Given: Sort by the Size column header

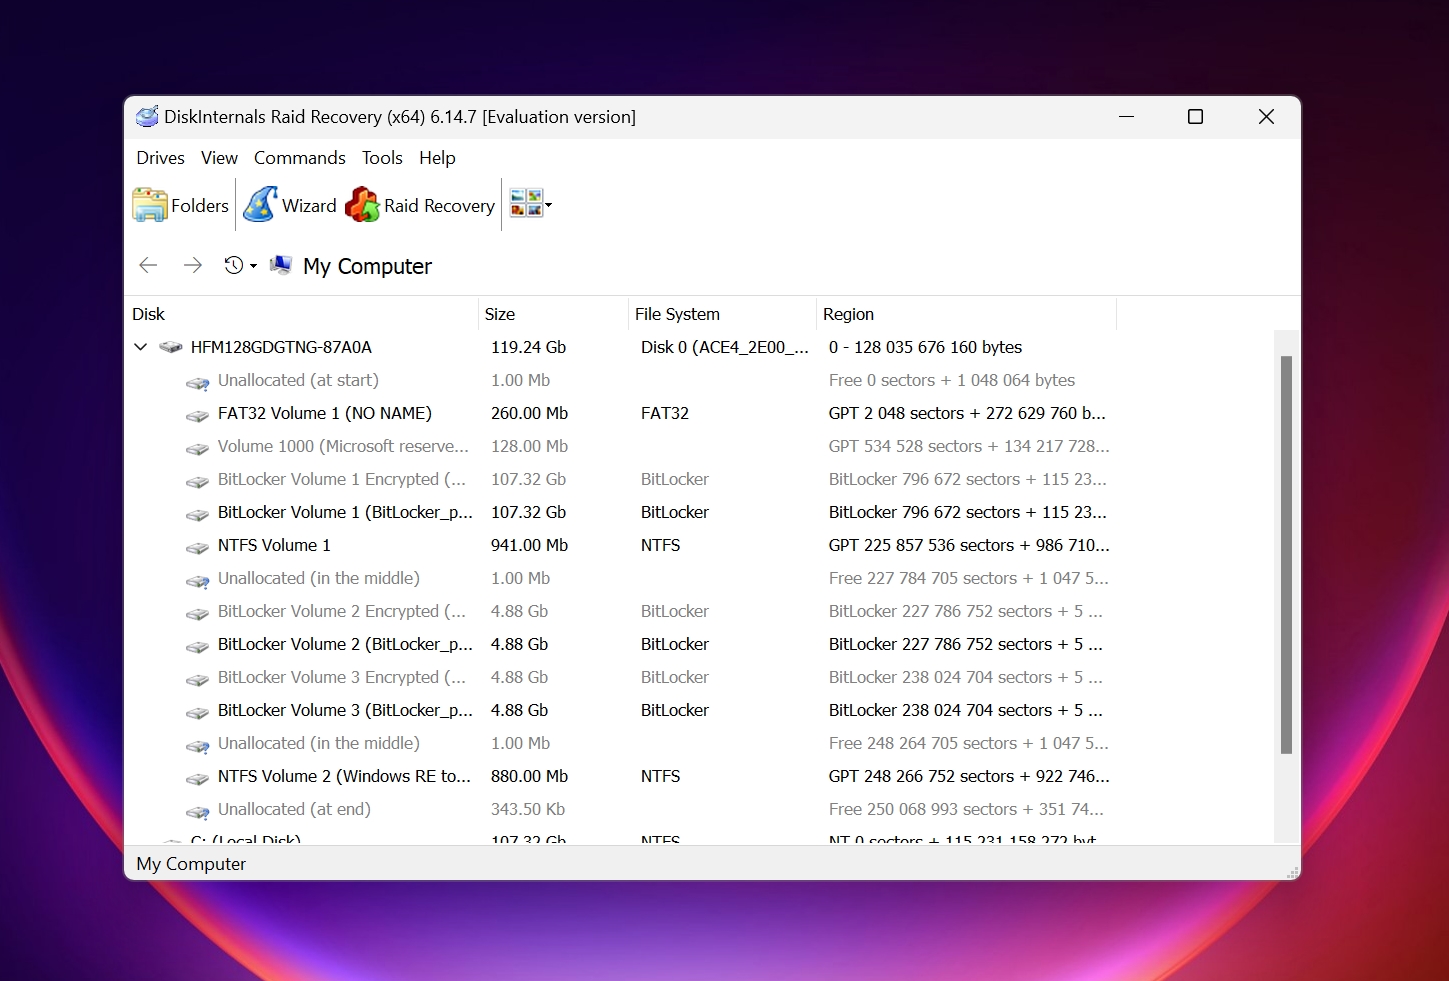Looking at the screenshot, I should (x=553, y=313).
